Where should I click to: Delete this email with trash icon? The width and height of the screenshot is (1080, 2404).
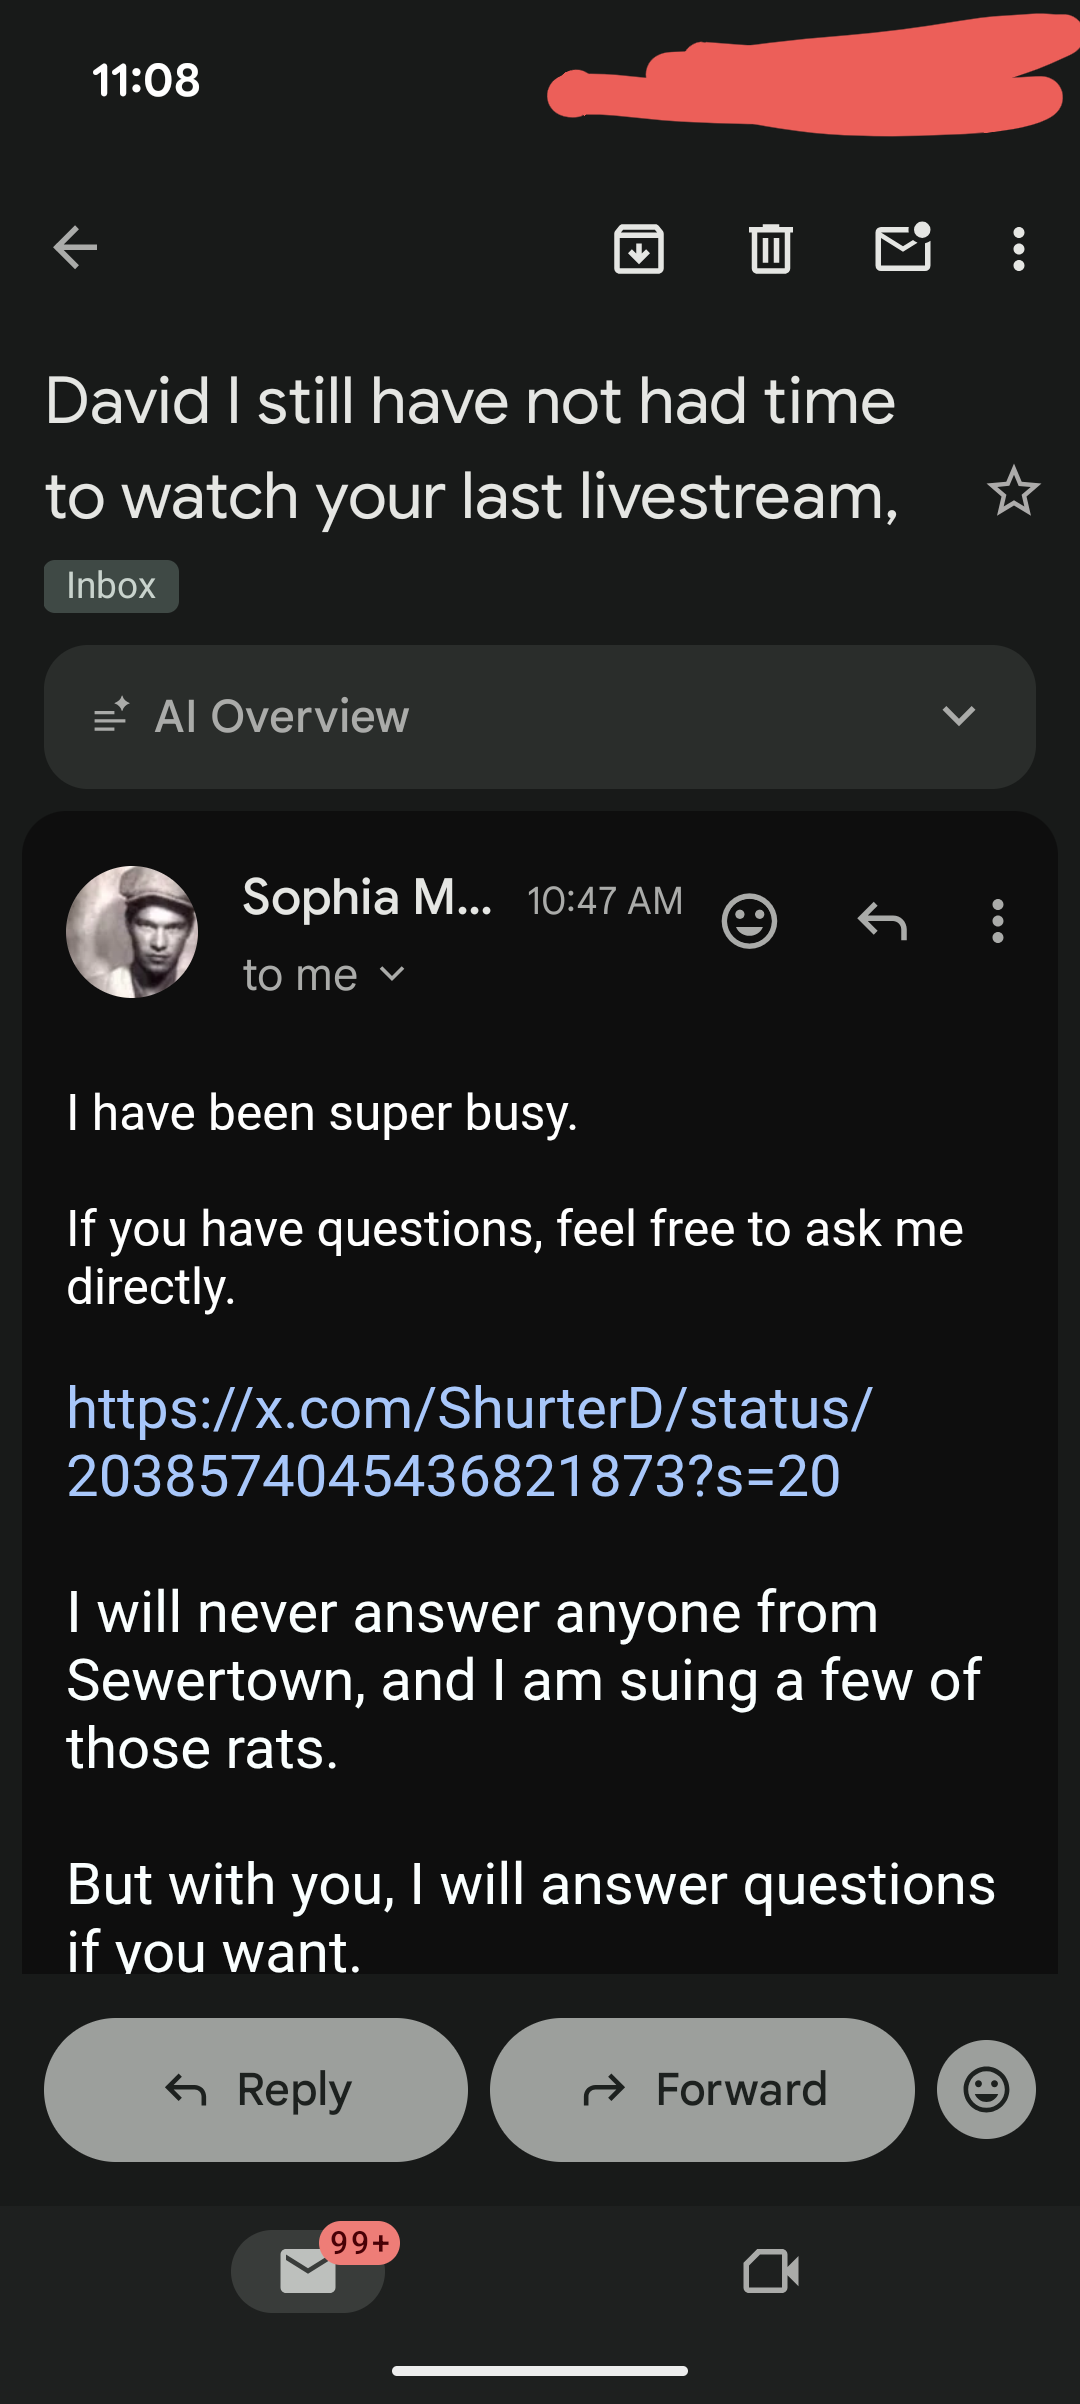pos(771,248)
